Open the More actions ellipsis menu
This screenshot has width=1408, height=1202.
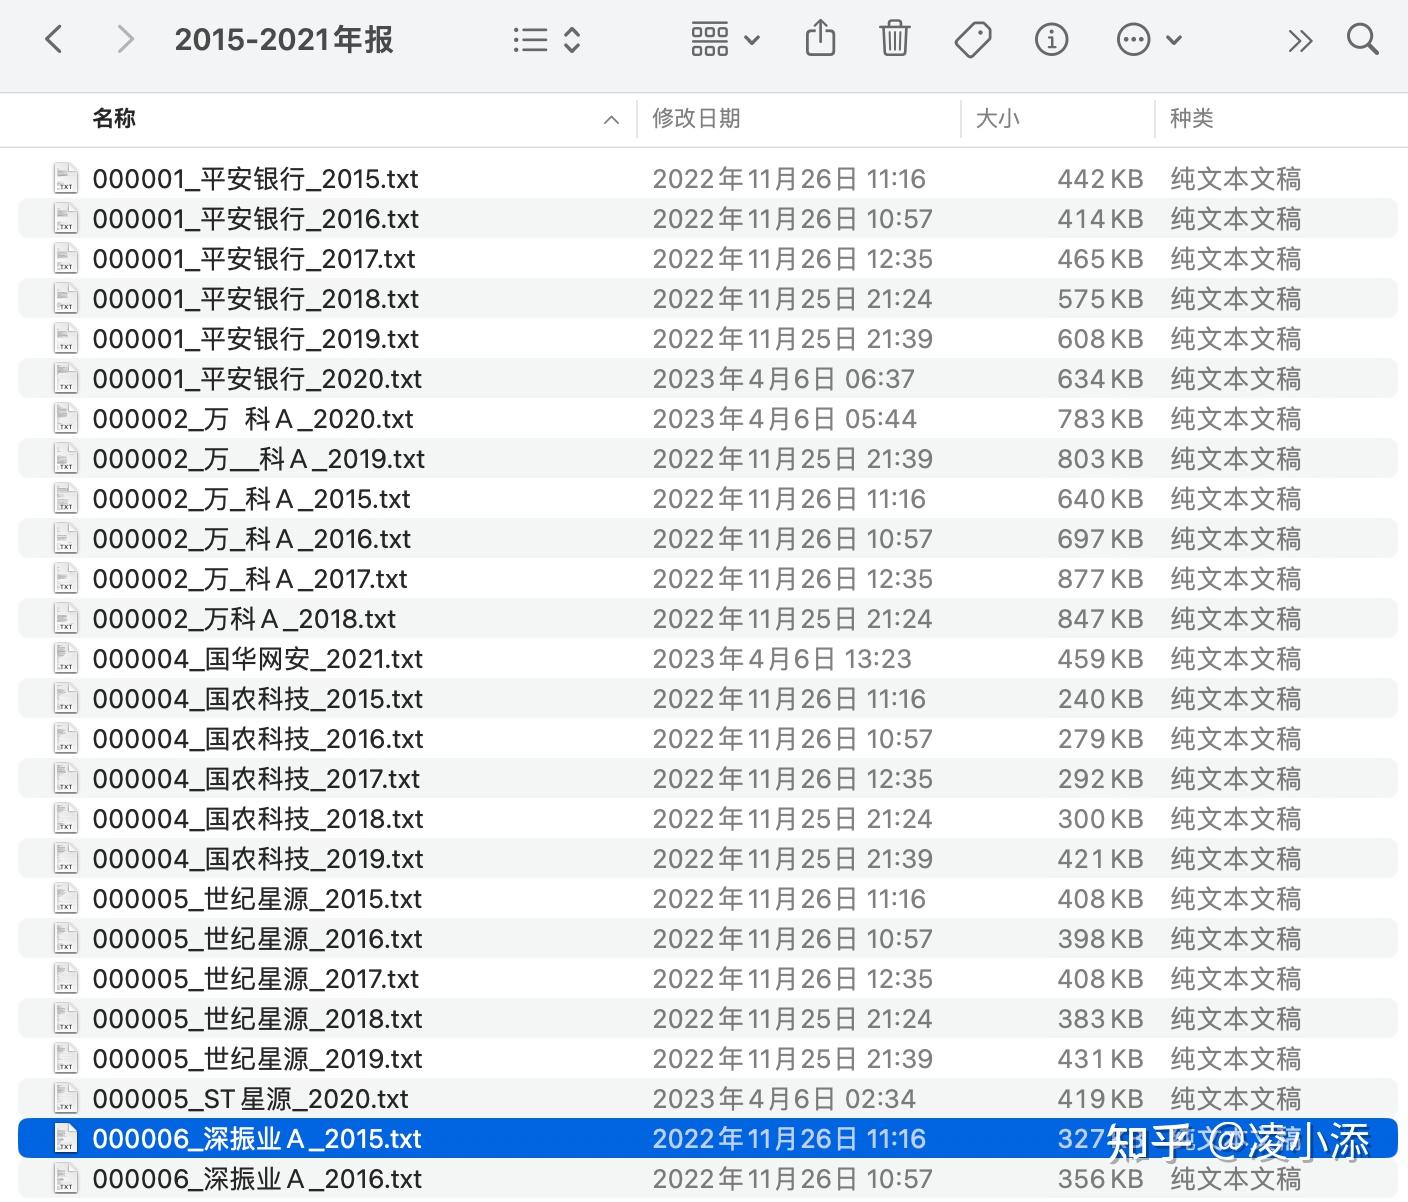click(x=1149, y=40)
